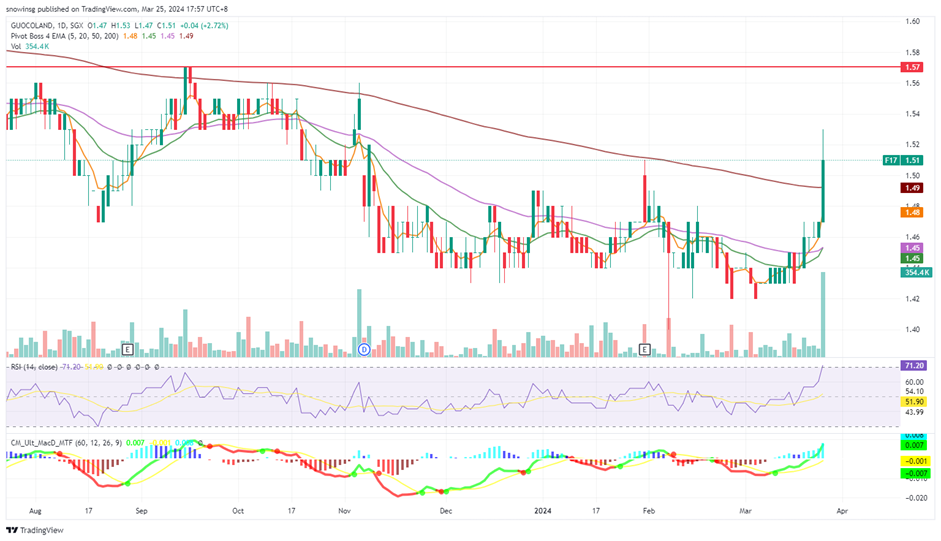The height and width of the screenshot is (541, 941).
Task: Click the green 0.007 value in MACD legend
Action: pos(136,443)
